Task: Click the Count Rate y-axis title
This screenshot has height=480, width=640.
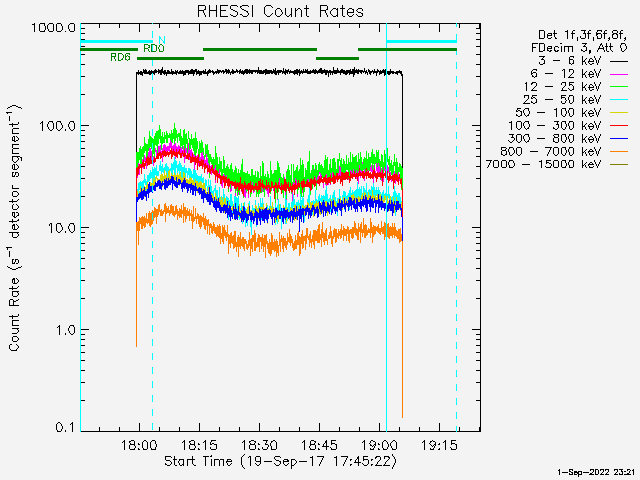Action: 15,228
